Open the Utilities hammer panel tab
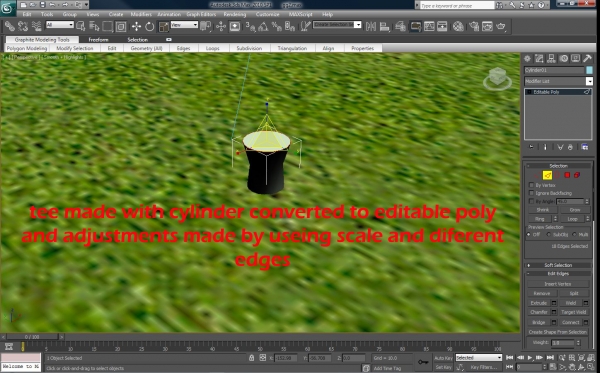600x373 pixels. [x=587, y=59]
